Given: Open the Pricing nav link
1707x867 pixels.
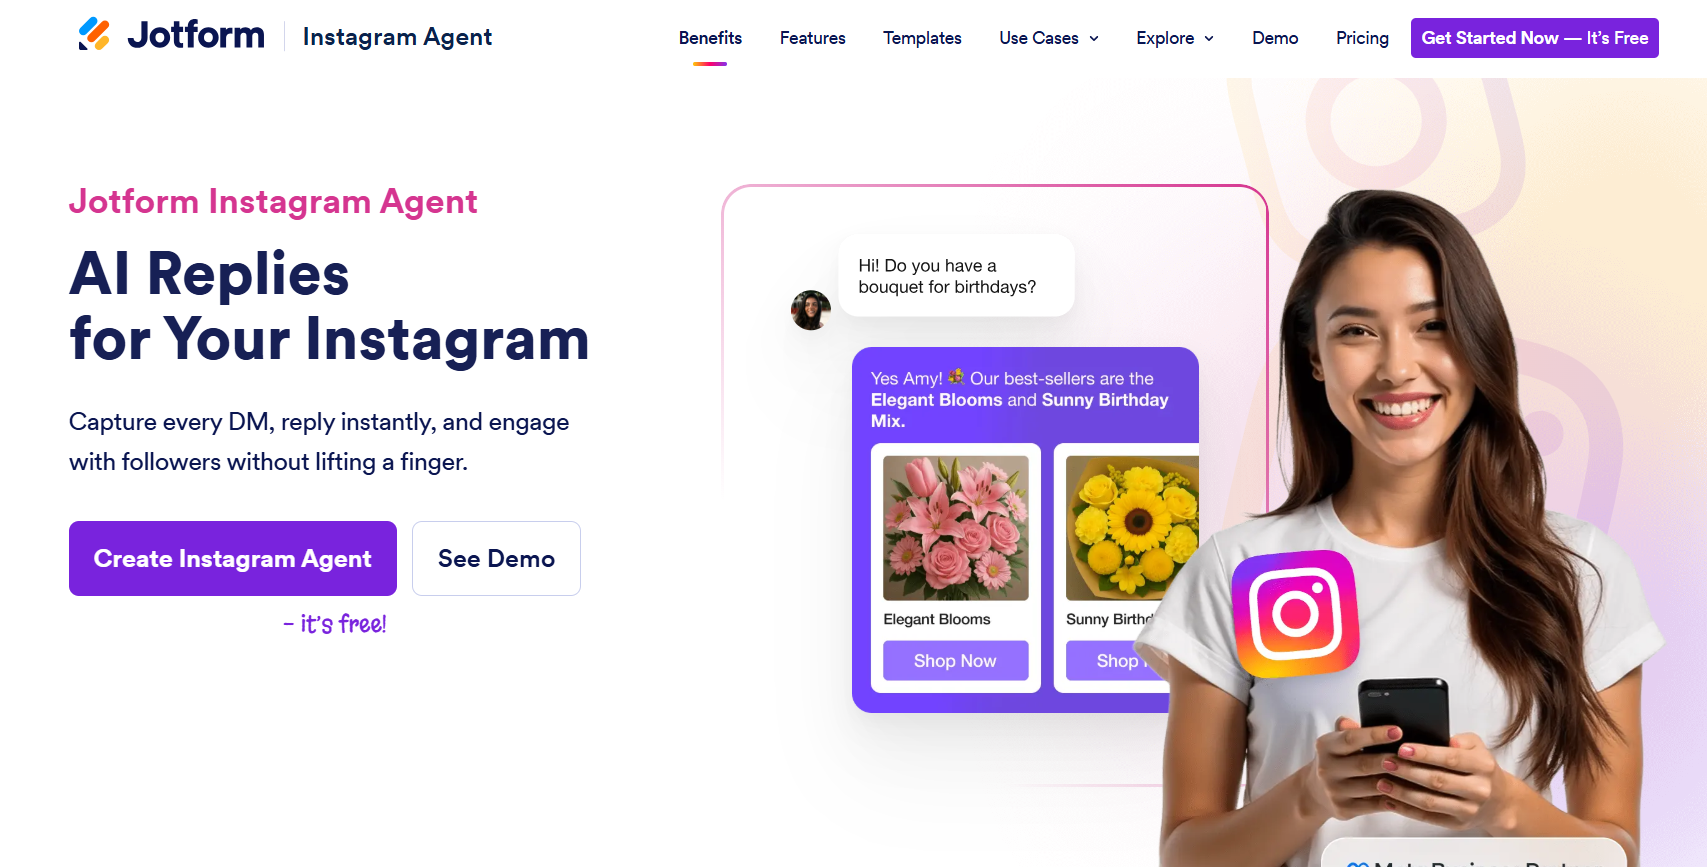Looking at the screenshot, I should coord(1362,38).
